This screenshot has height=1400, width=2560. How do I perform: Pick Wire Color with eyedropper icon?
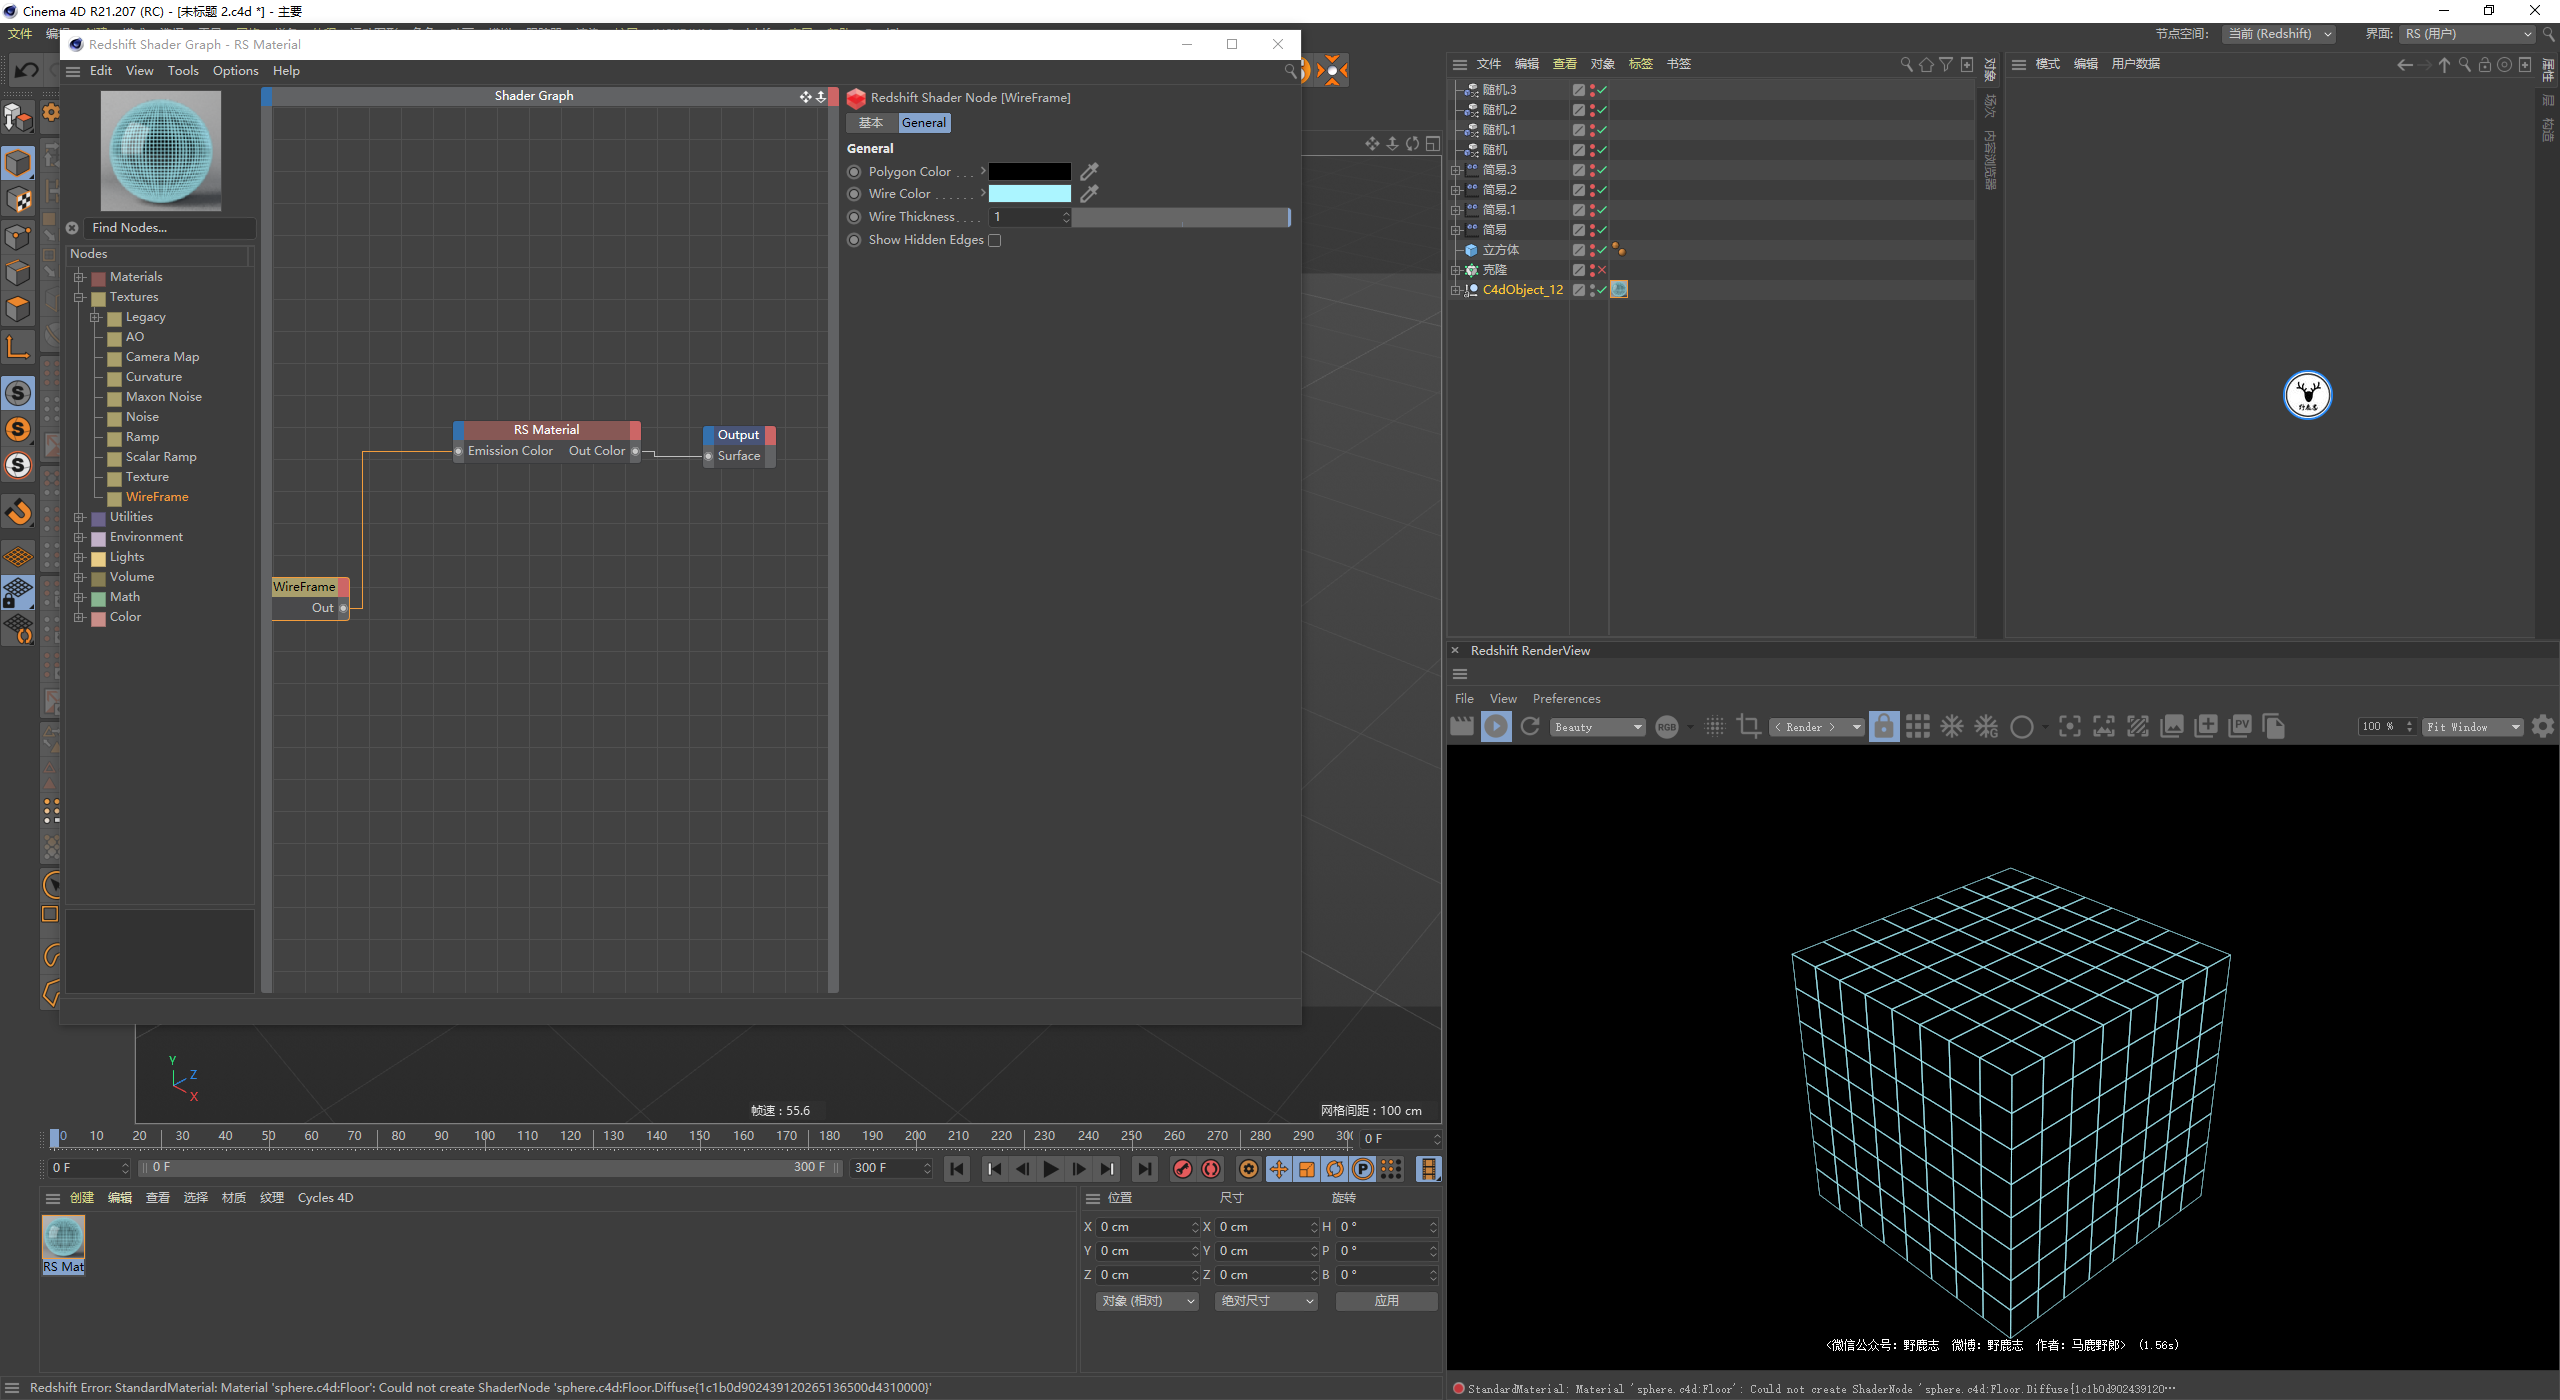(1090, 194)
